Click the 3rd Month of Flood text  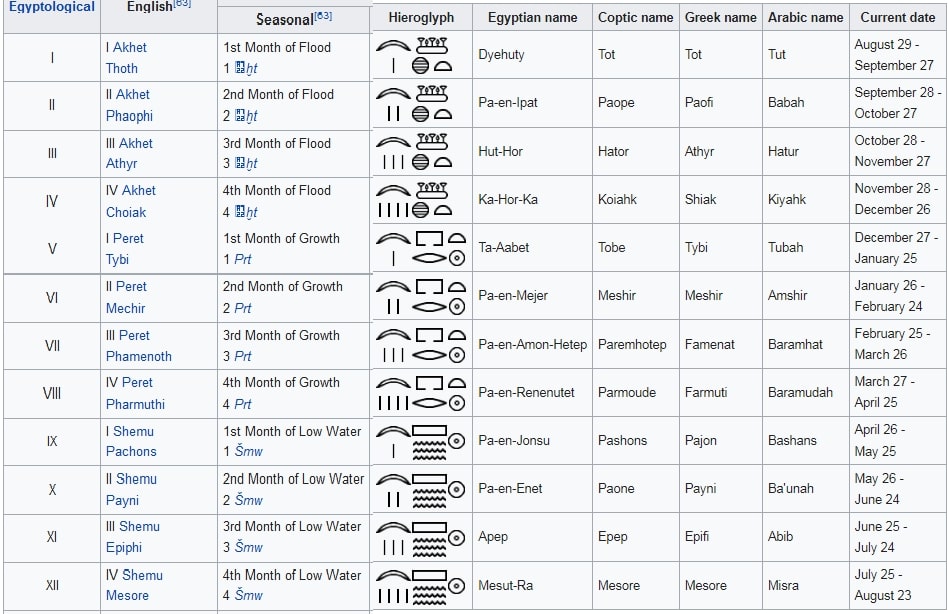277,144
